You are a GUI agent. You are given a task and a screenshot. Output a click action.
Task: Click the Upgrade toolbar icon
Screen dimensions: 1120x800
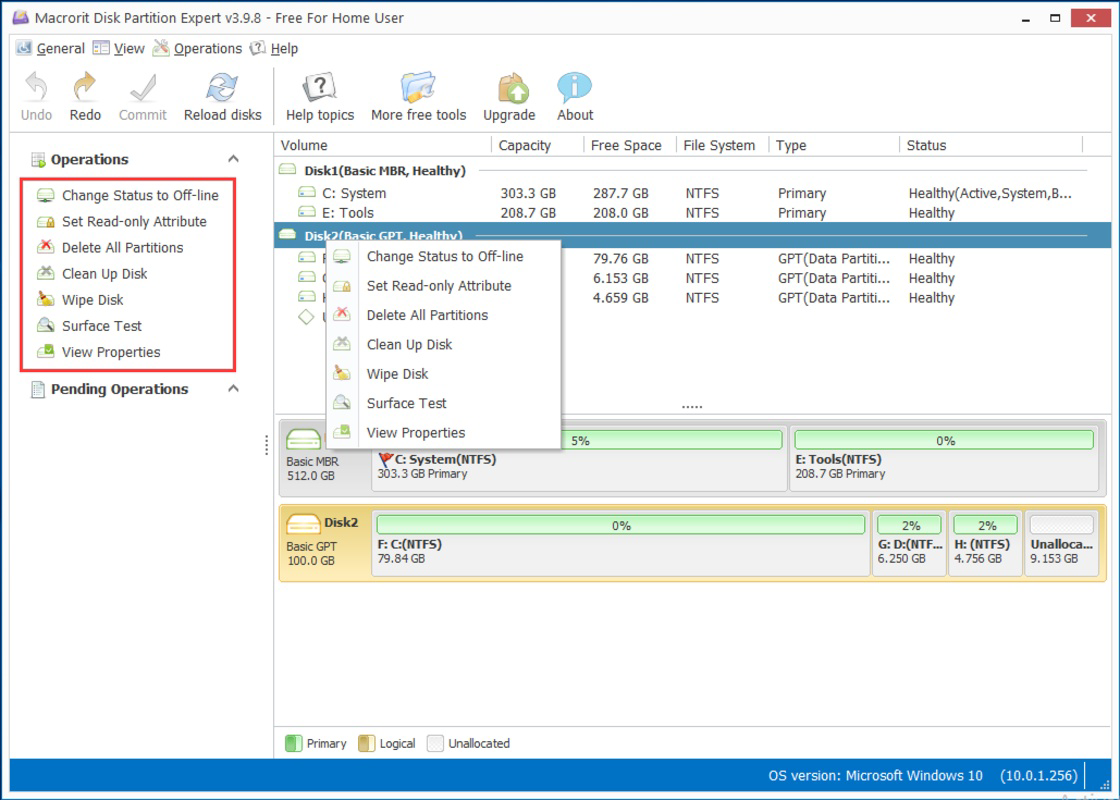[x=509, y=88]
